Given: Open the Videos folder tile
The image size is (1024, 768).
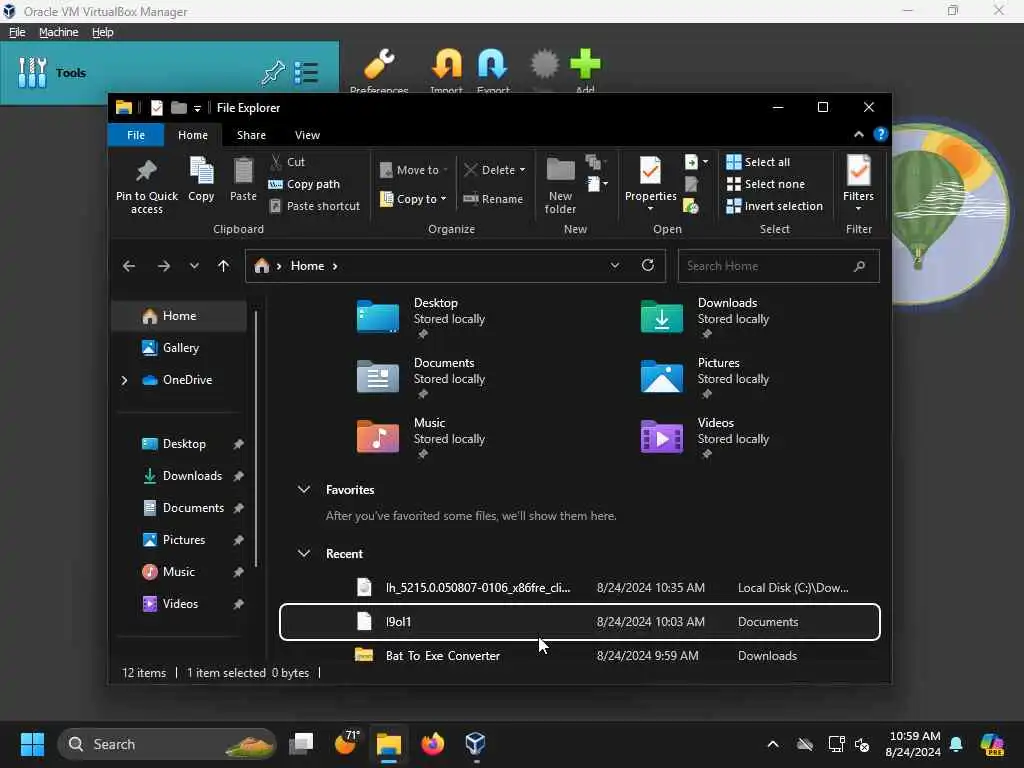Looking at the screenshot, I should [705, 438].
